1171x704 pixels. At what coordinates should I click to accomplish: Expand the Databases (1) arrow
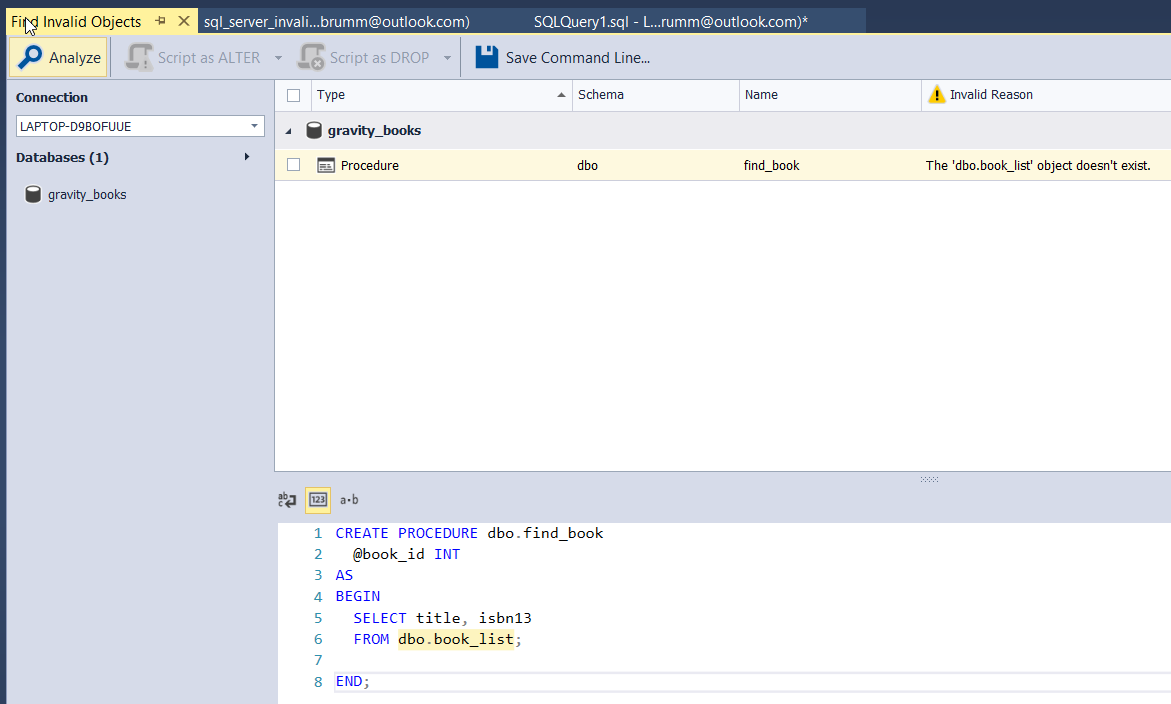point(247,157)
